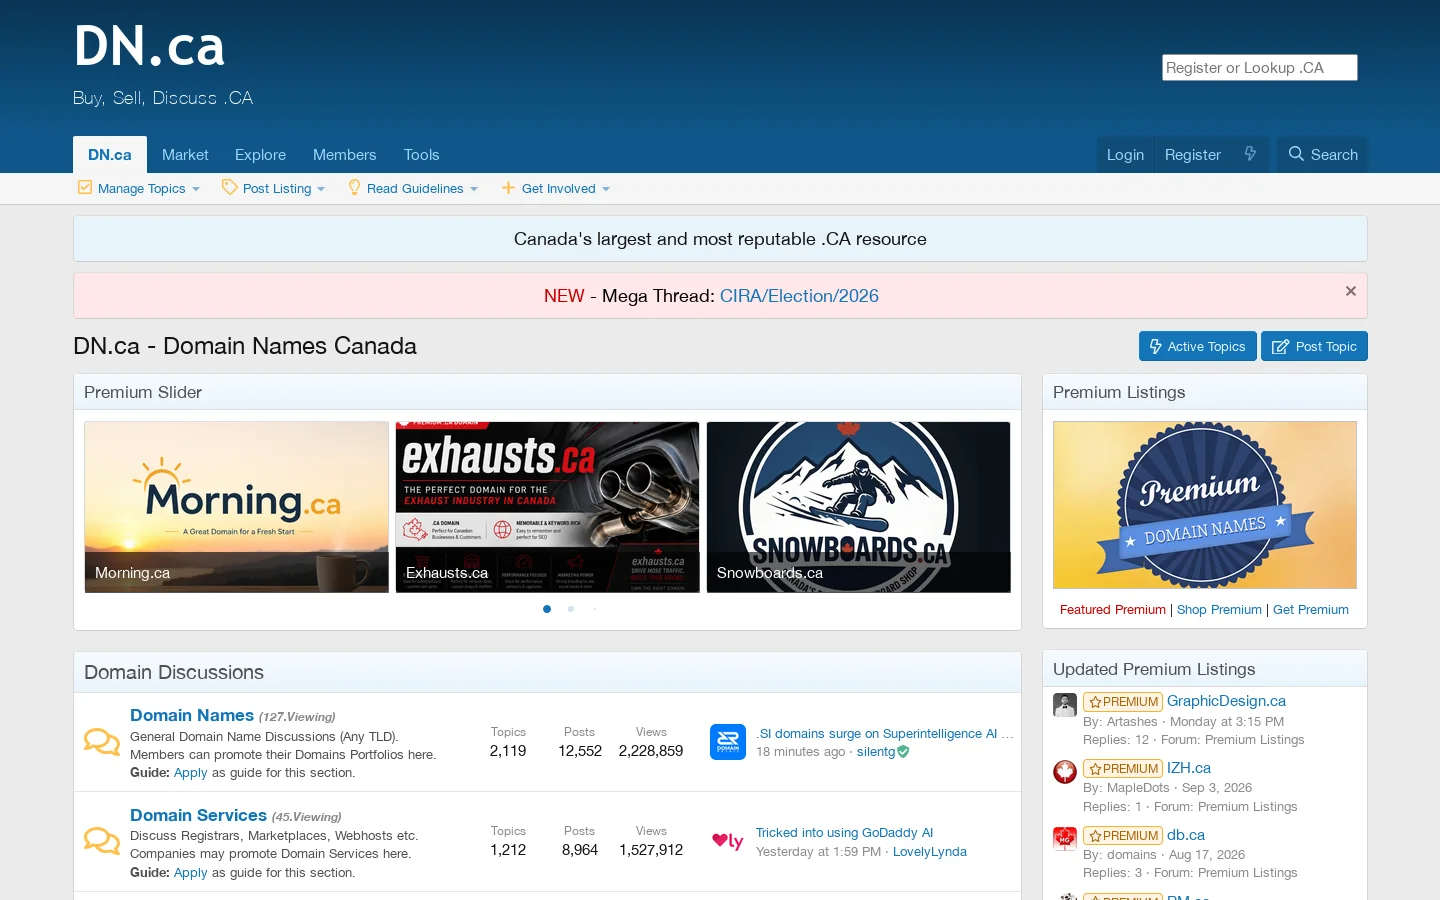
Task: Open the Read Guidelines dropdown
Action: [413, 188]
